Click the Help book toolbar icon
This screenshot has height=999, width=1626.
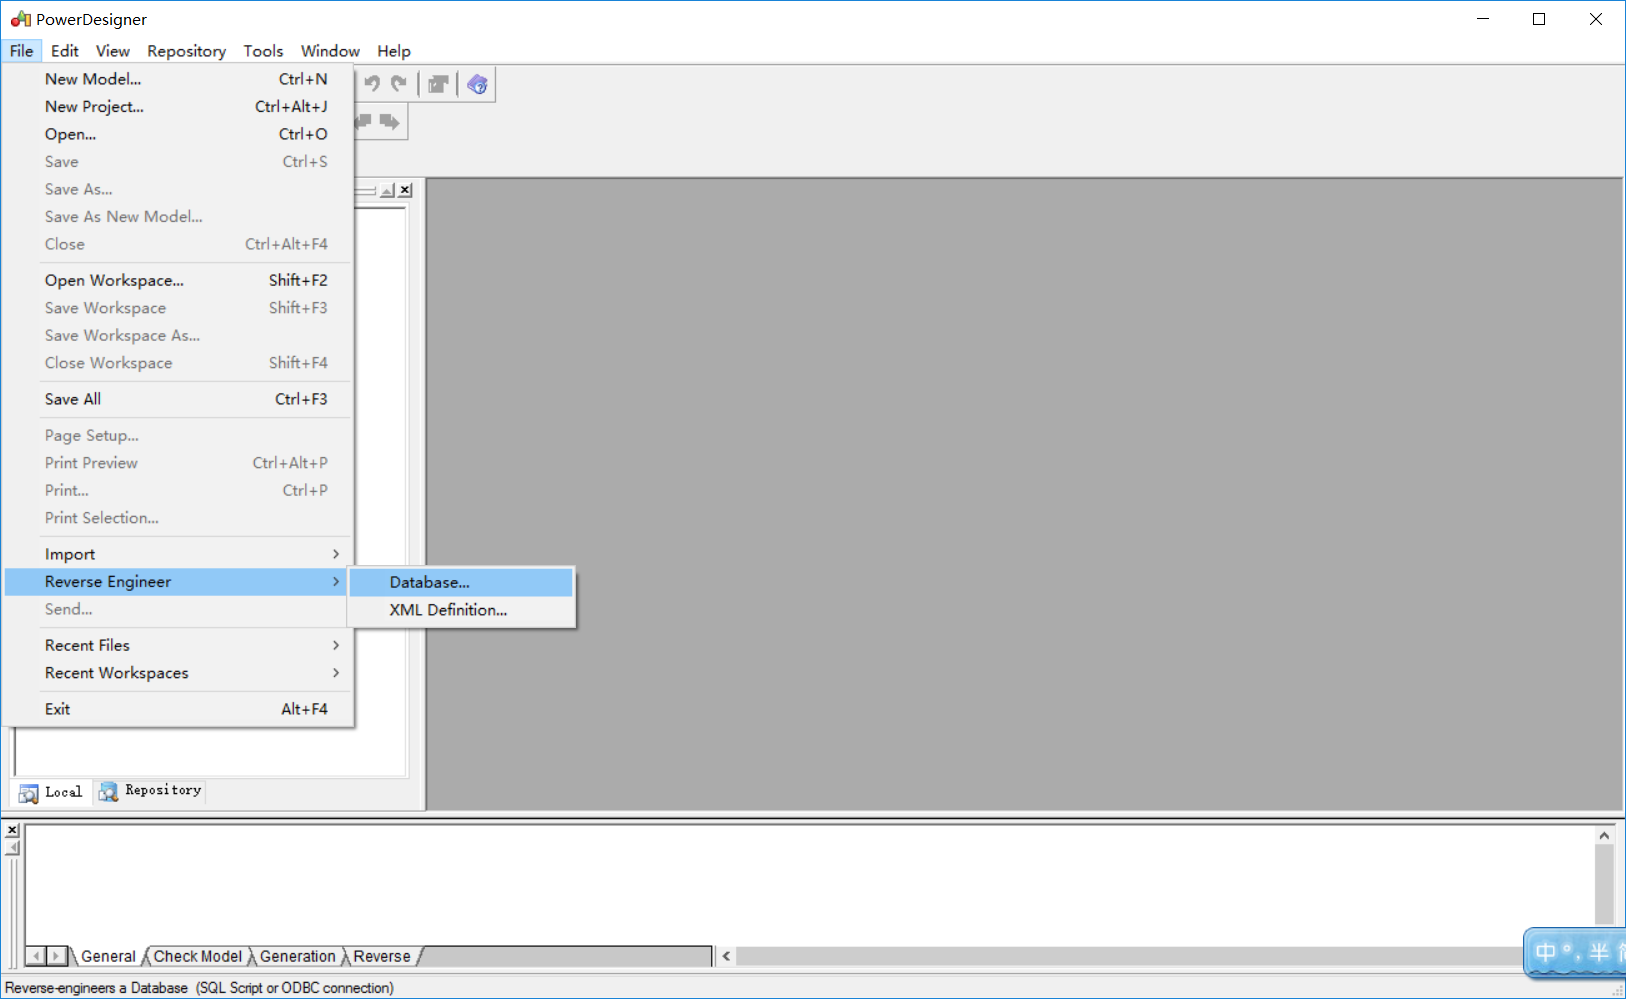tap(477, 85)
